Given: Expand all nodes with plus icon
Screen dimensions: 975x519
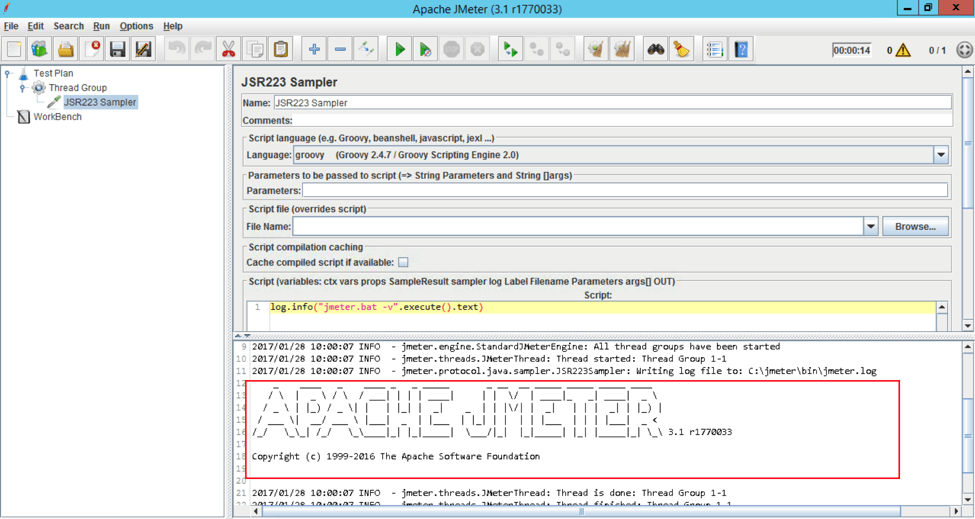Looking at the screenshot, I should coord(314,49).
